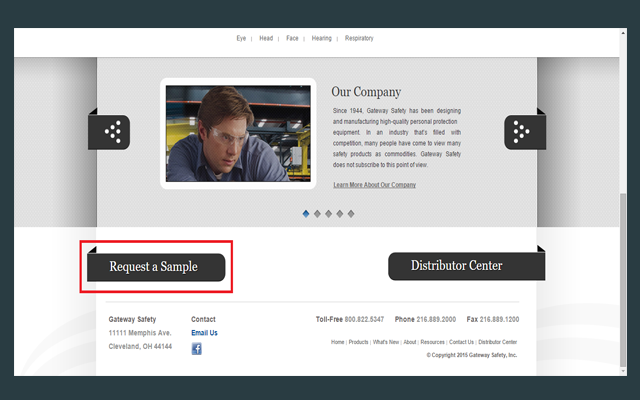Open the footer Contact Us link
Screen dimensions: 640x400
461,342
